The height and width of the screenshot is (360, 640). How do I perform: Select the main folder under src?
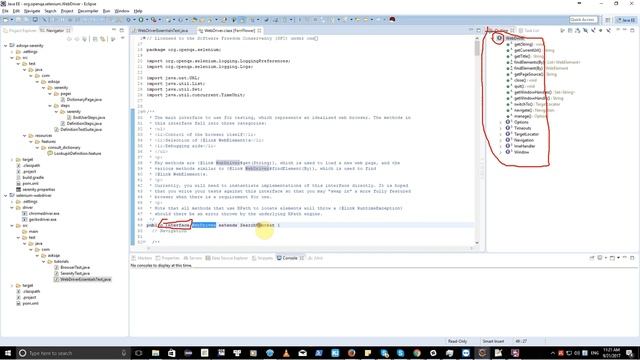(31, 231)
